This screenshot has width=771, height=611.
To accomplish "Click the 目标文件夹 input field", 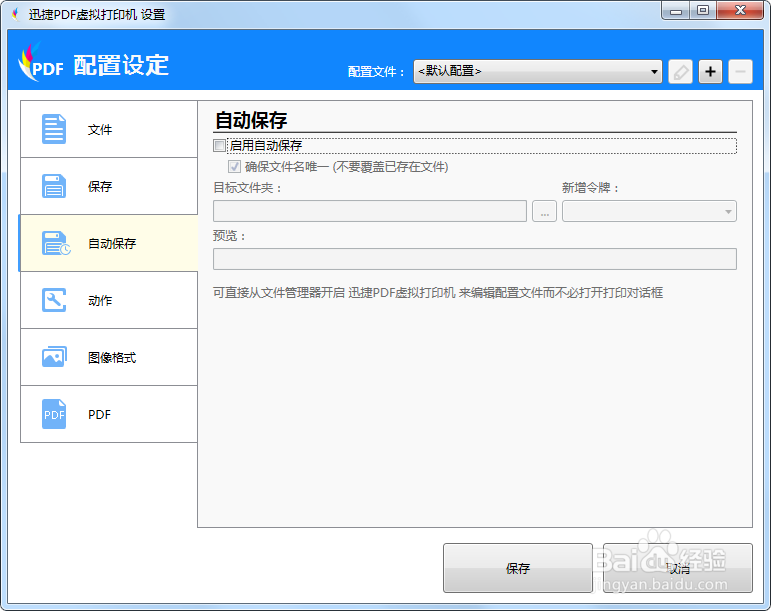I will [x=370, y=211].
